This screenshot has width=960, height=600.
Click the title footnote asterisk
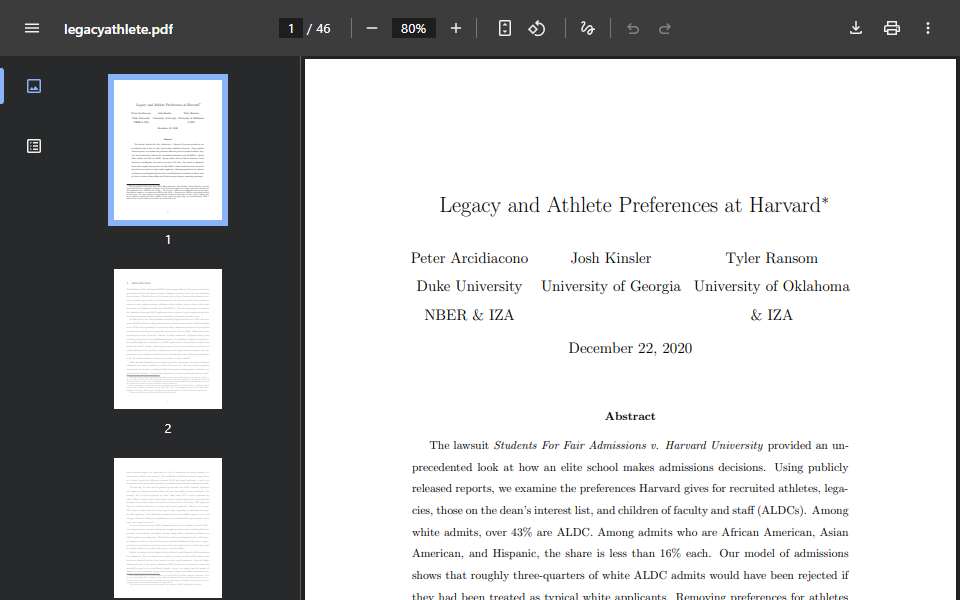pyautogui.click(x=825, y=200)
